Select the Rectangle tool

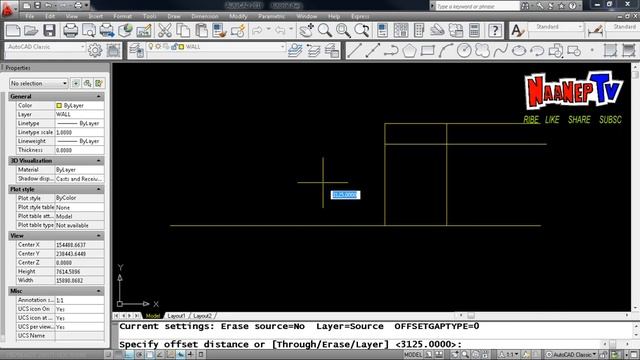(427, 51)
